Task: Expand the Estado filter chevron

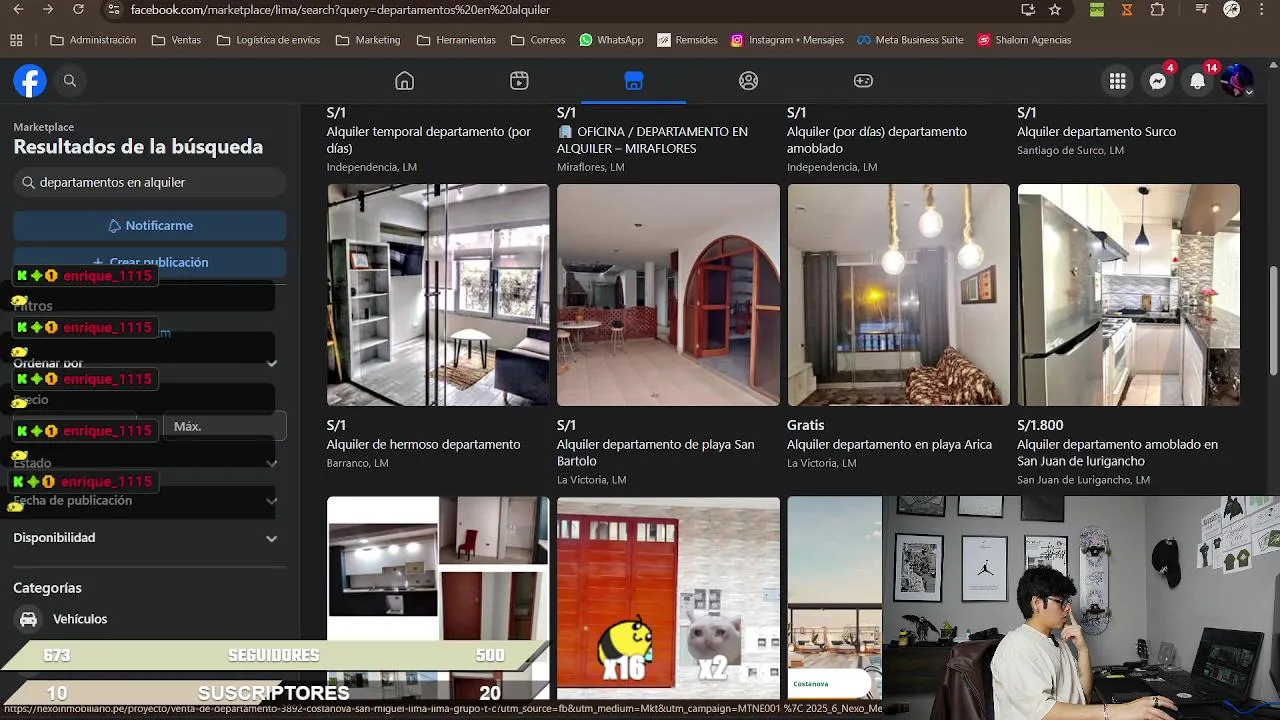Action: [x=271, y=463]
